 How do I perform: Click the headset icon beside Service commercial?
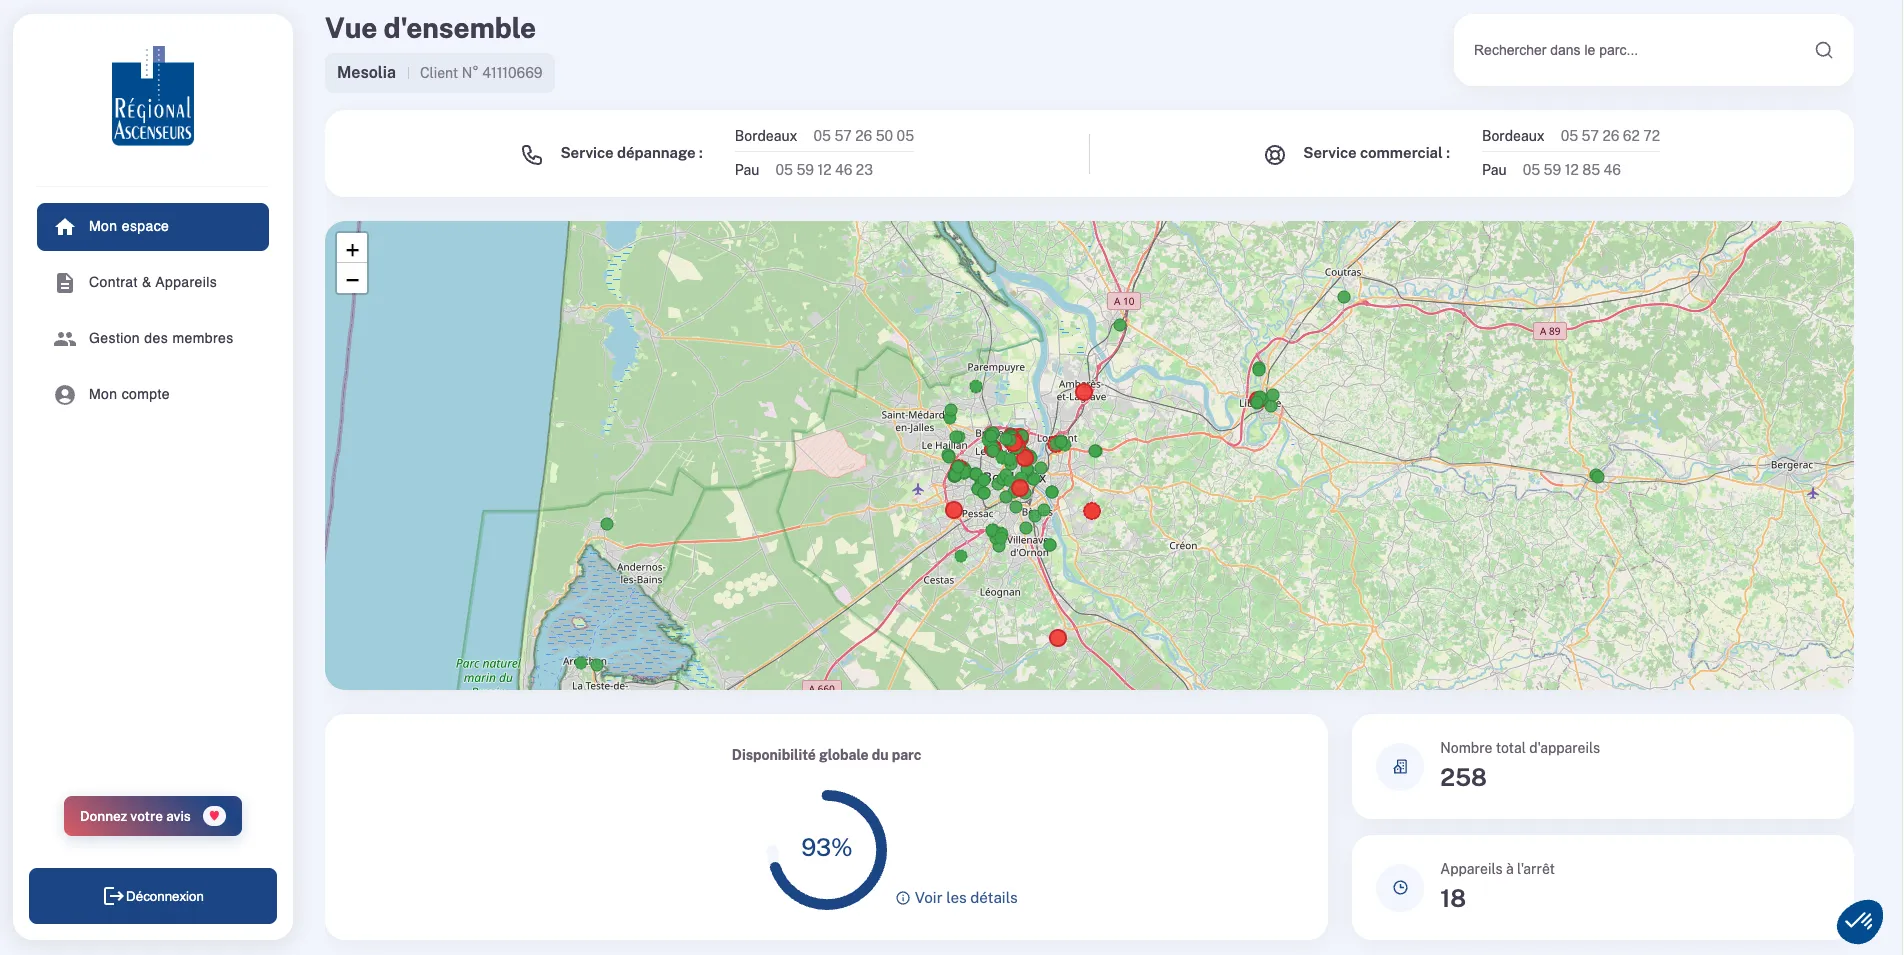point(1275,154)
